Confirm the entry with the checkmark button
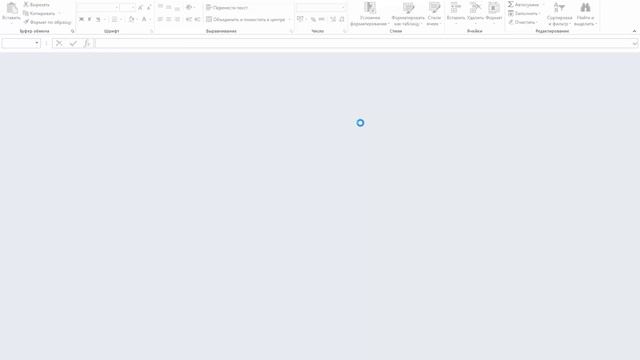This screenshot has width=640, height=360. coord(73,43)
